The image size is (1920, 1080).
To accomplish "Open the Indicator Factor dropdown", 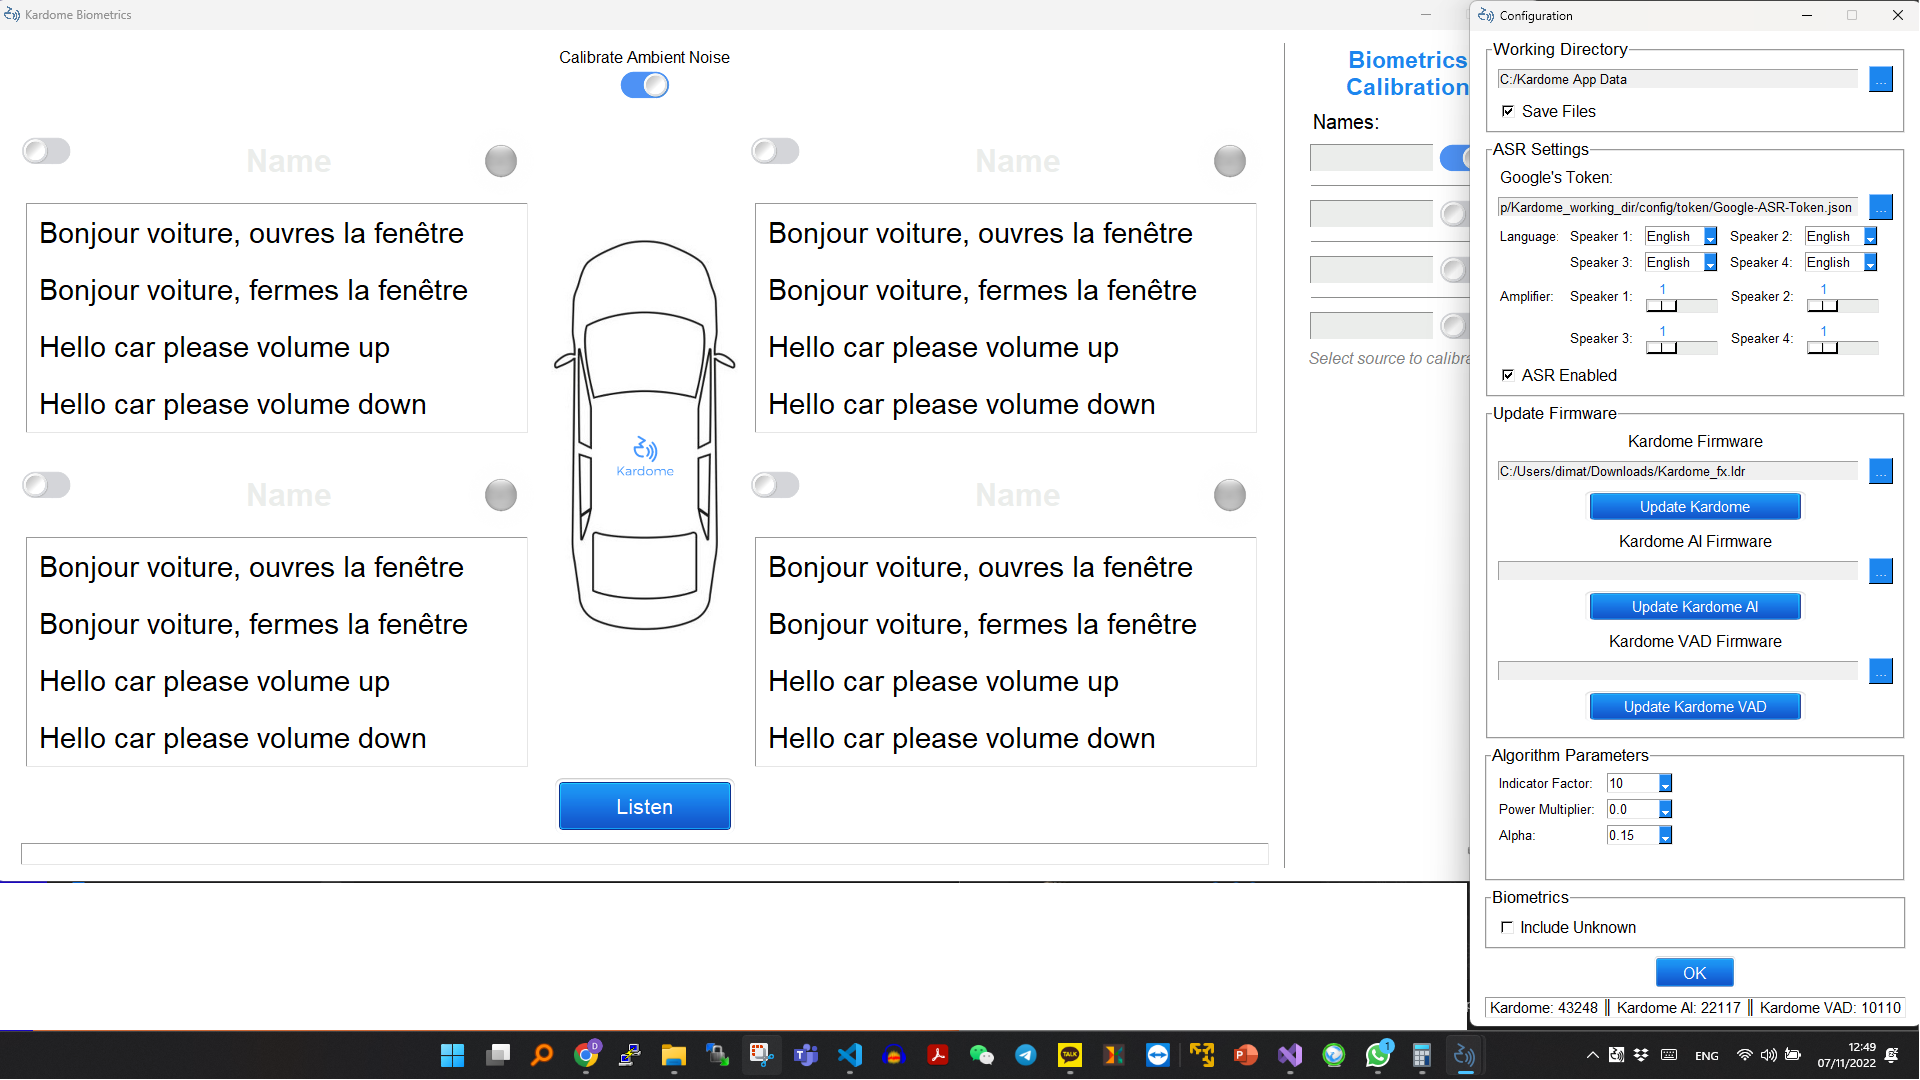I will coord(1664,783).
